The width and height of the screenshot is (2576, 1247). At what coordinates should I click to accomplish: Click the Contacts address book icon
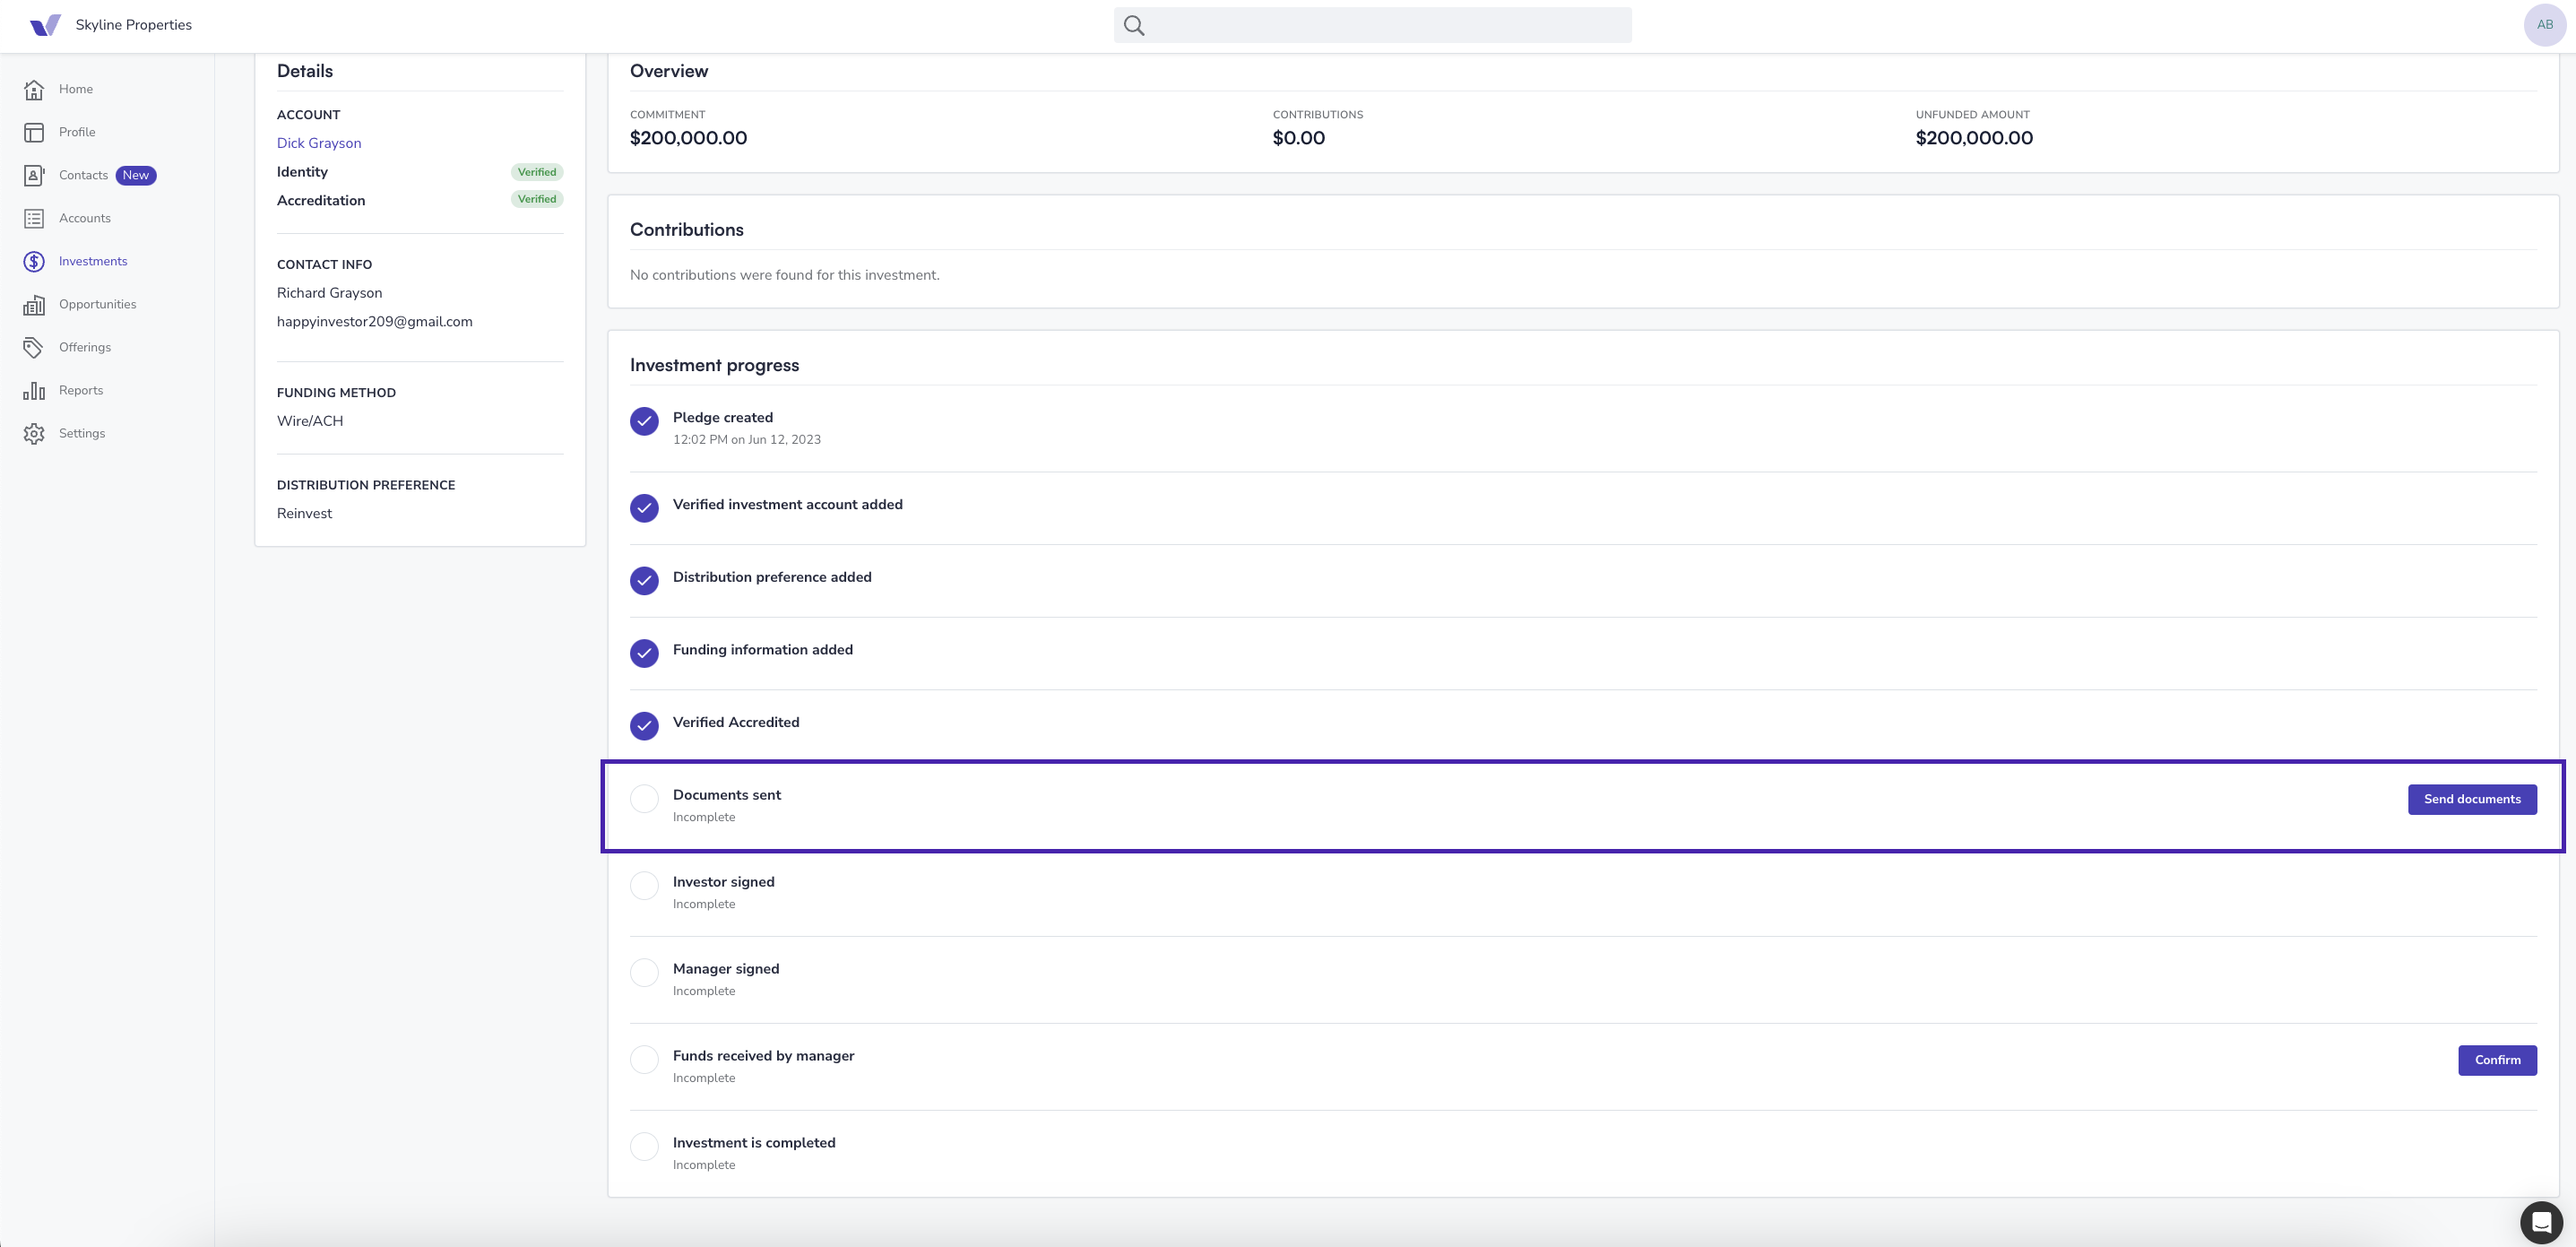click(x=34, y=176)
